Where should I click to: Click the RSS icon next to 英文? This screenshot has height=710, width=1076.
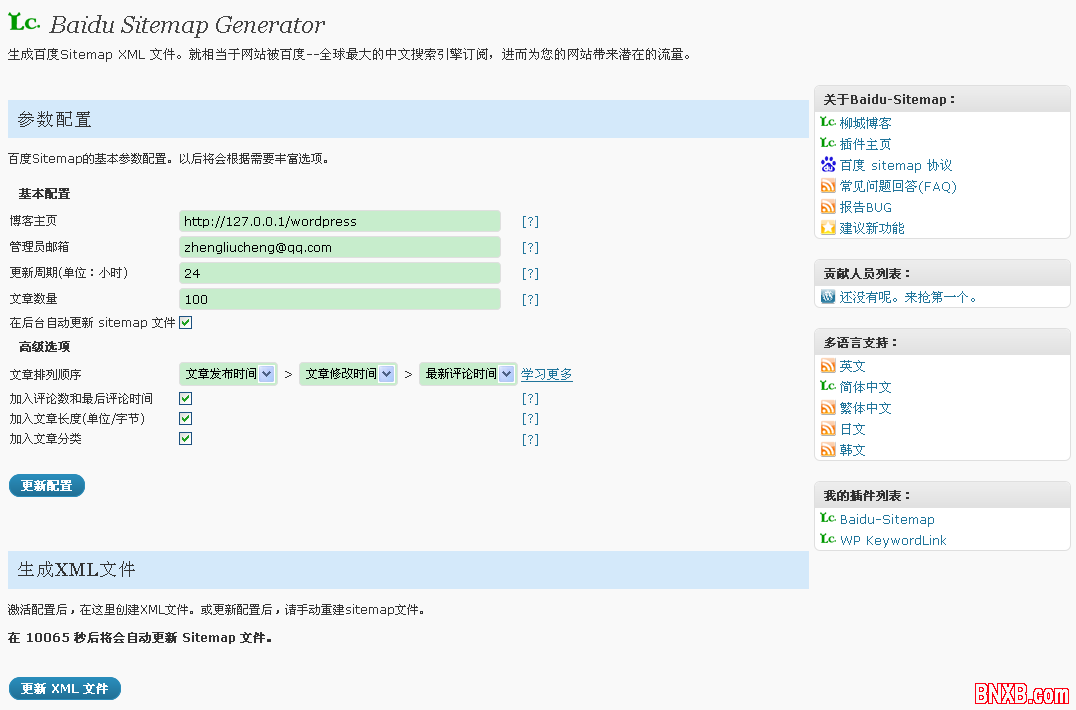coord(828,366)
